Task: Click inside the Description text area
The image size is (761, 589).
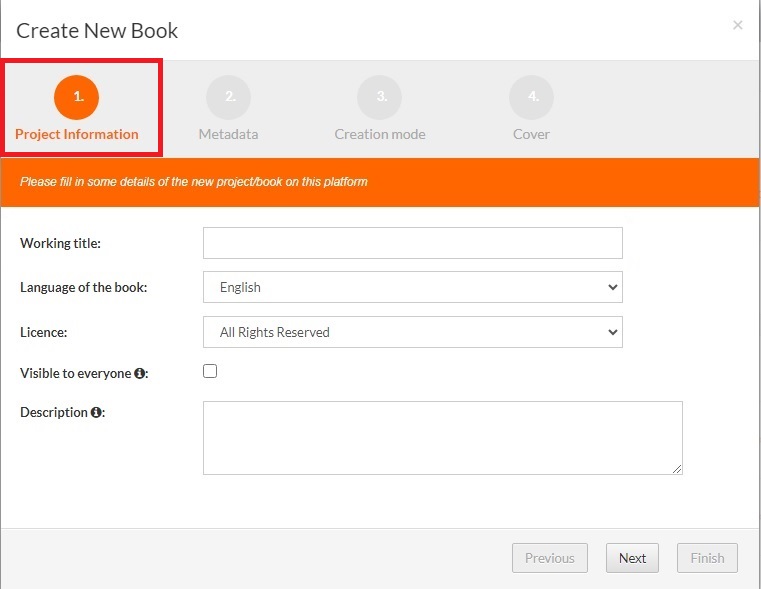Action: 442,438
